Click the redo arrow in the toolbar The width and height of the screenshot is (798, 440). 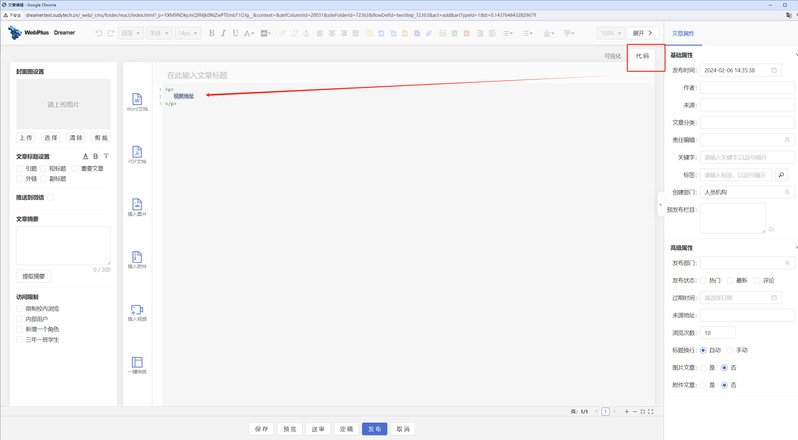point(110,33)
